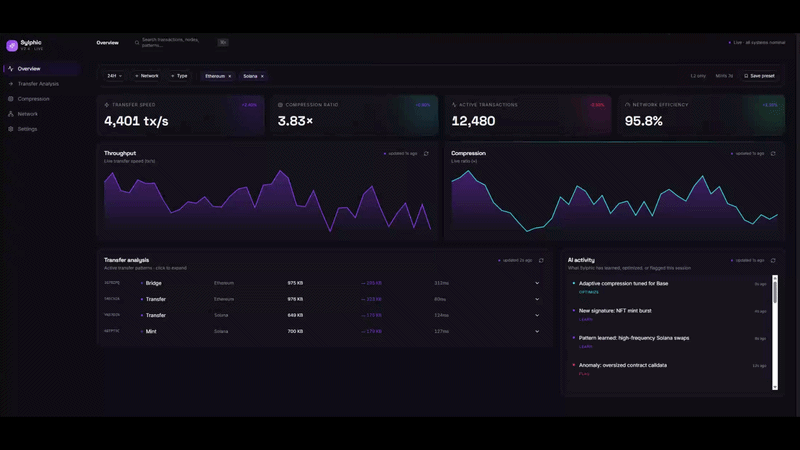Click the bookmark icon in Save preset
The width and height of the screenshot is (800, 450).
coord(746,76)
